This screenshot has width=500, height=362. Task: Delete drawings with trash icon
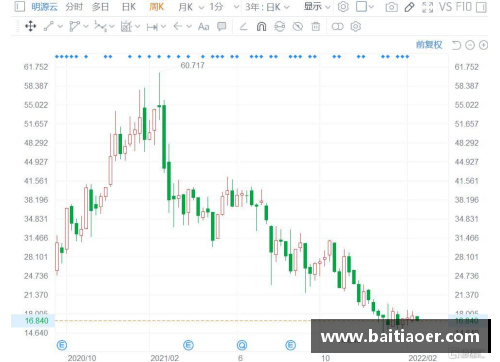point(316,26)
